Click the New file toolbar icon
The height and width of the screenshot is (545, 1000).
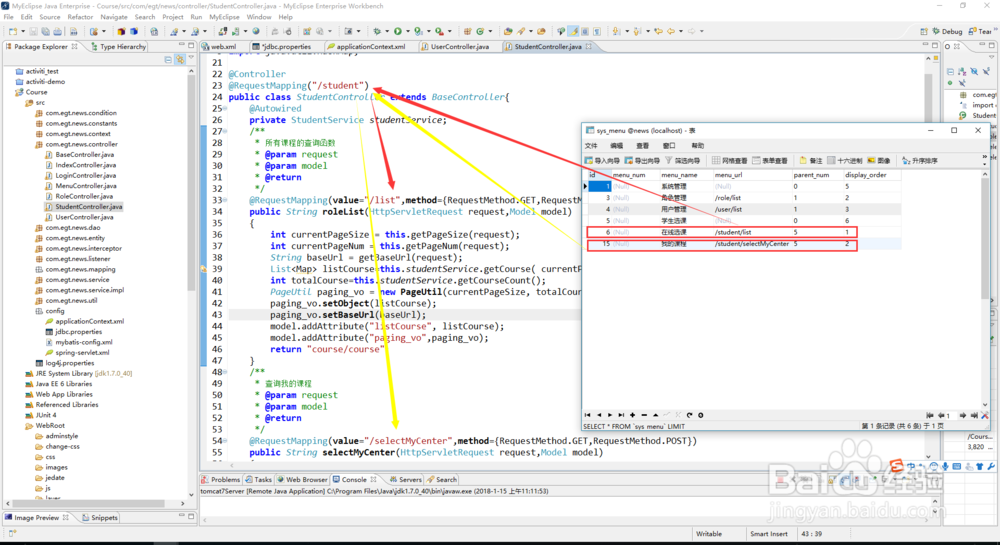[13, 31]
